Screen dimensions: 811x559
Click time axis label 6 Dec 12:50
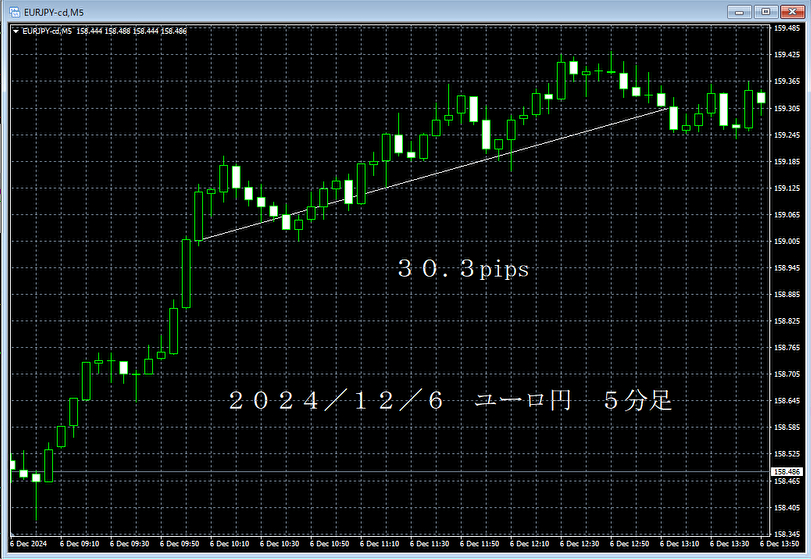click(629, 543)
